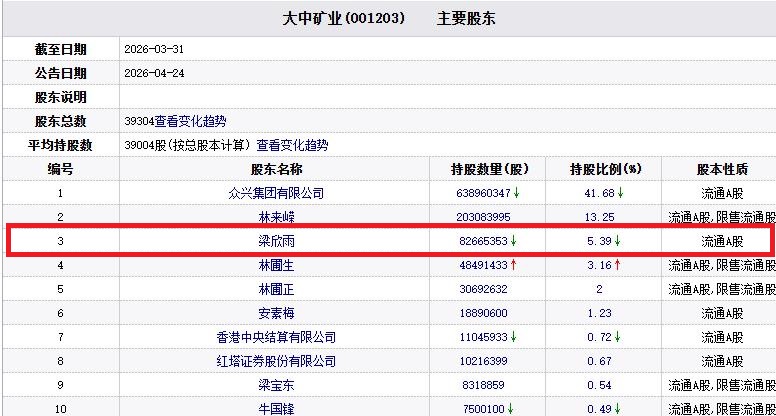Image resolution: width=776 pixels, height=416 pixels.
Task: Select percentage 13.25 in row 2
Action: tap(599, 217)
